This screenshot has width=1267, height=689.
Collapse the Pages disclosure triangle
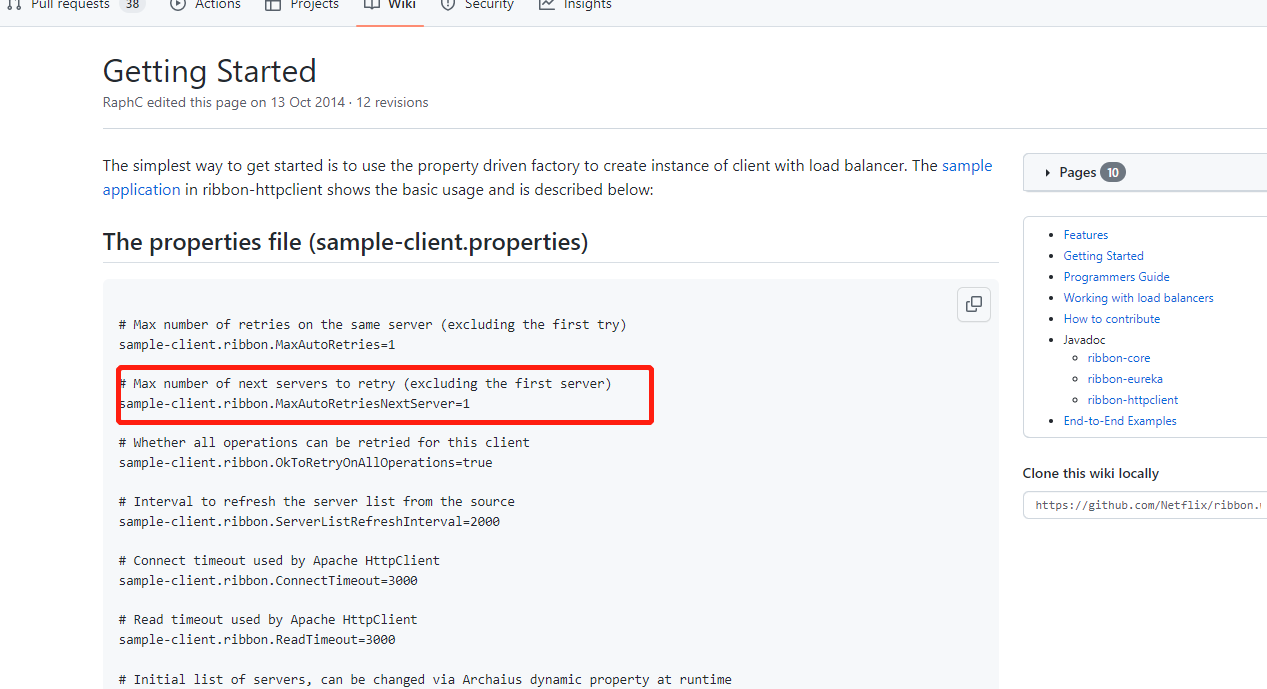[1047, 171]
